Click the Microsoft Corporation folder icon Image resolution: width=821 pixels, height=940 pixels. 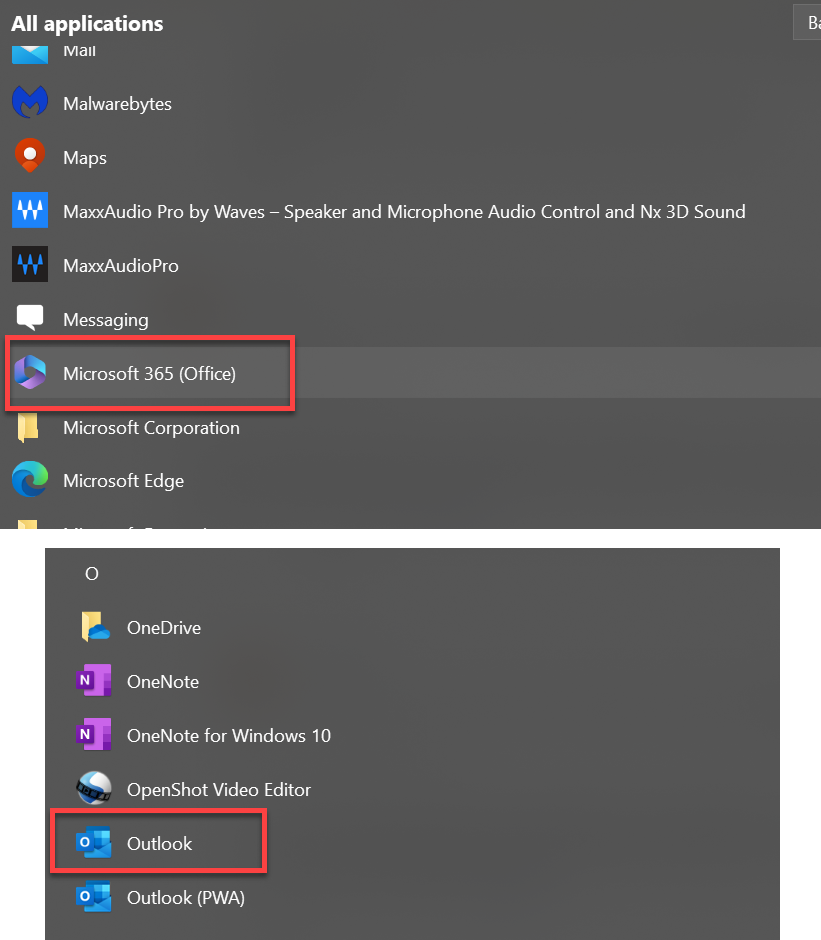point(28,427)
